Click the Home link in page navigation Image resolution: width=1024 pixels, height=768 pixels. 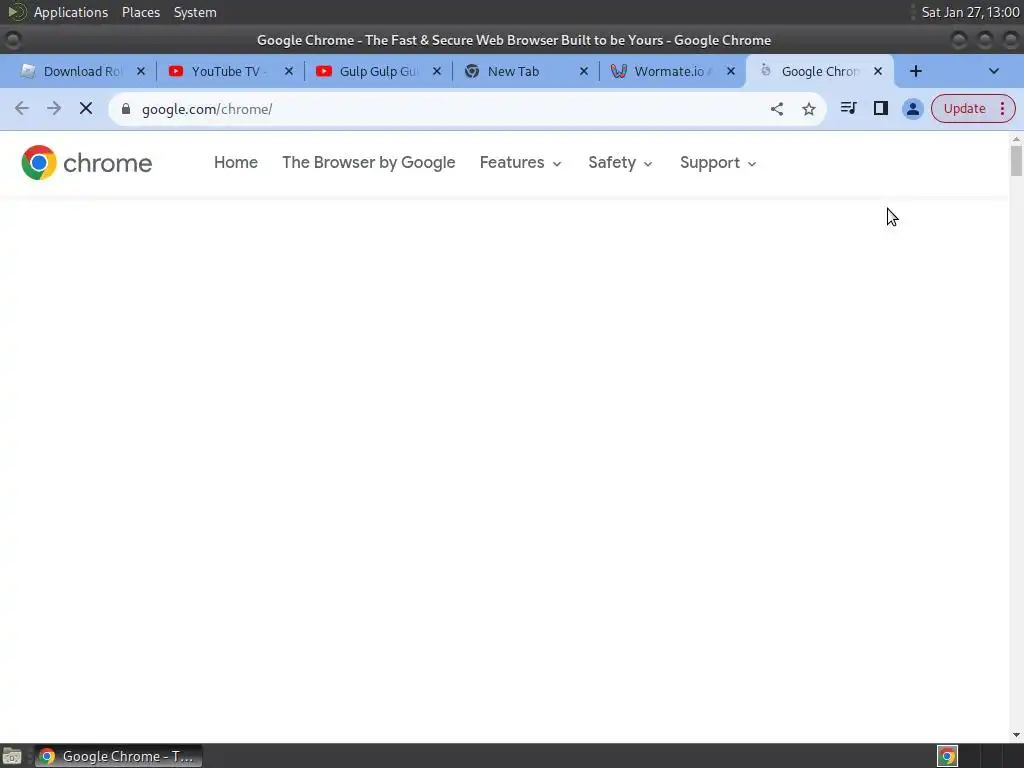(x=236, y=163)
